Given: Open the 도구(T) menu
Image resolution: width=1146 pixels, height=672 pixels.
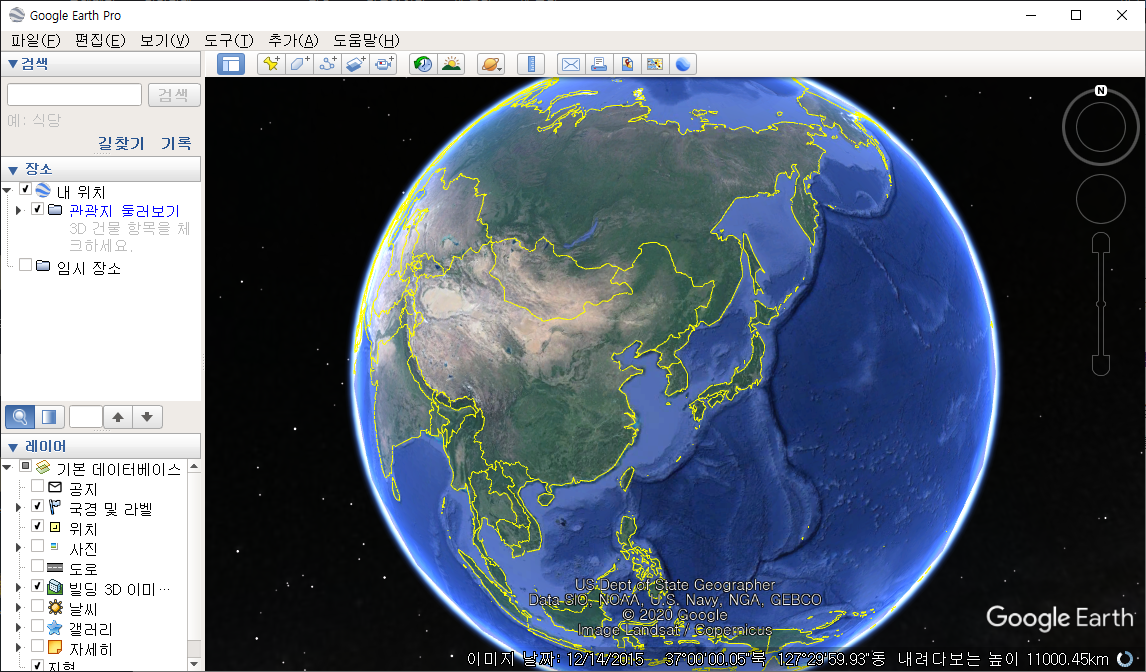Looking at the screenshot, I should pyautogui.click(x=229, y=40).
